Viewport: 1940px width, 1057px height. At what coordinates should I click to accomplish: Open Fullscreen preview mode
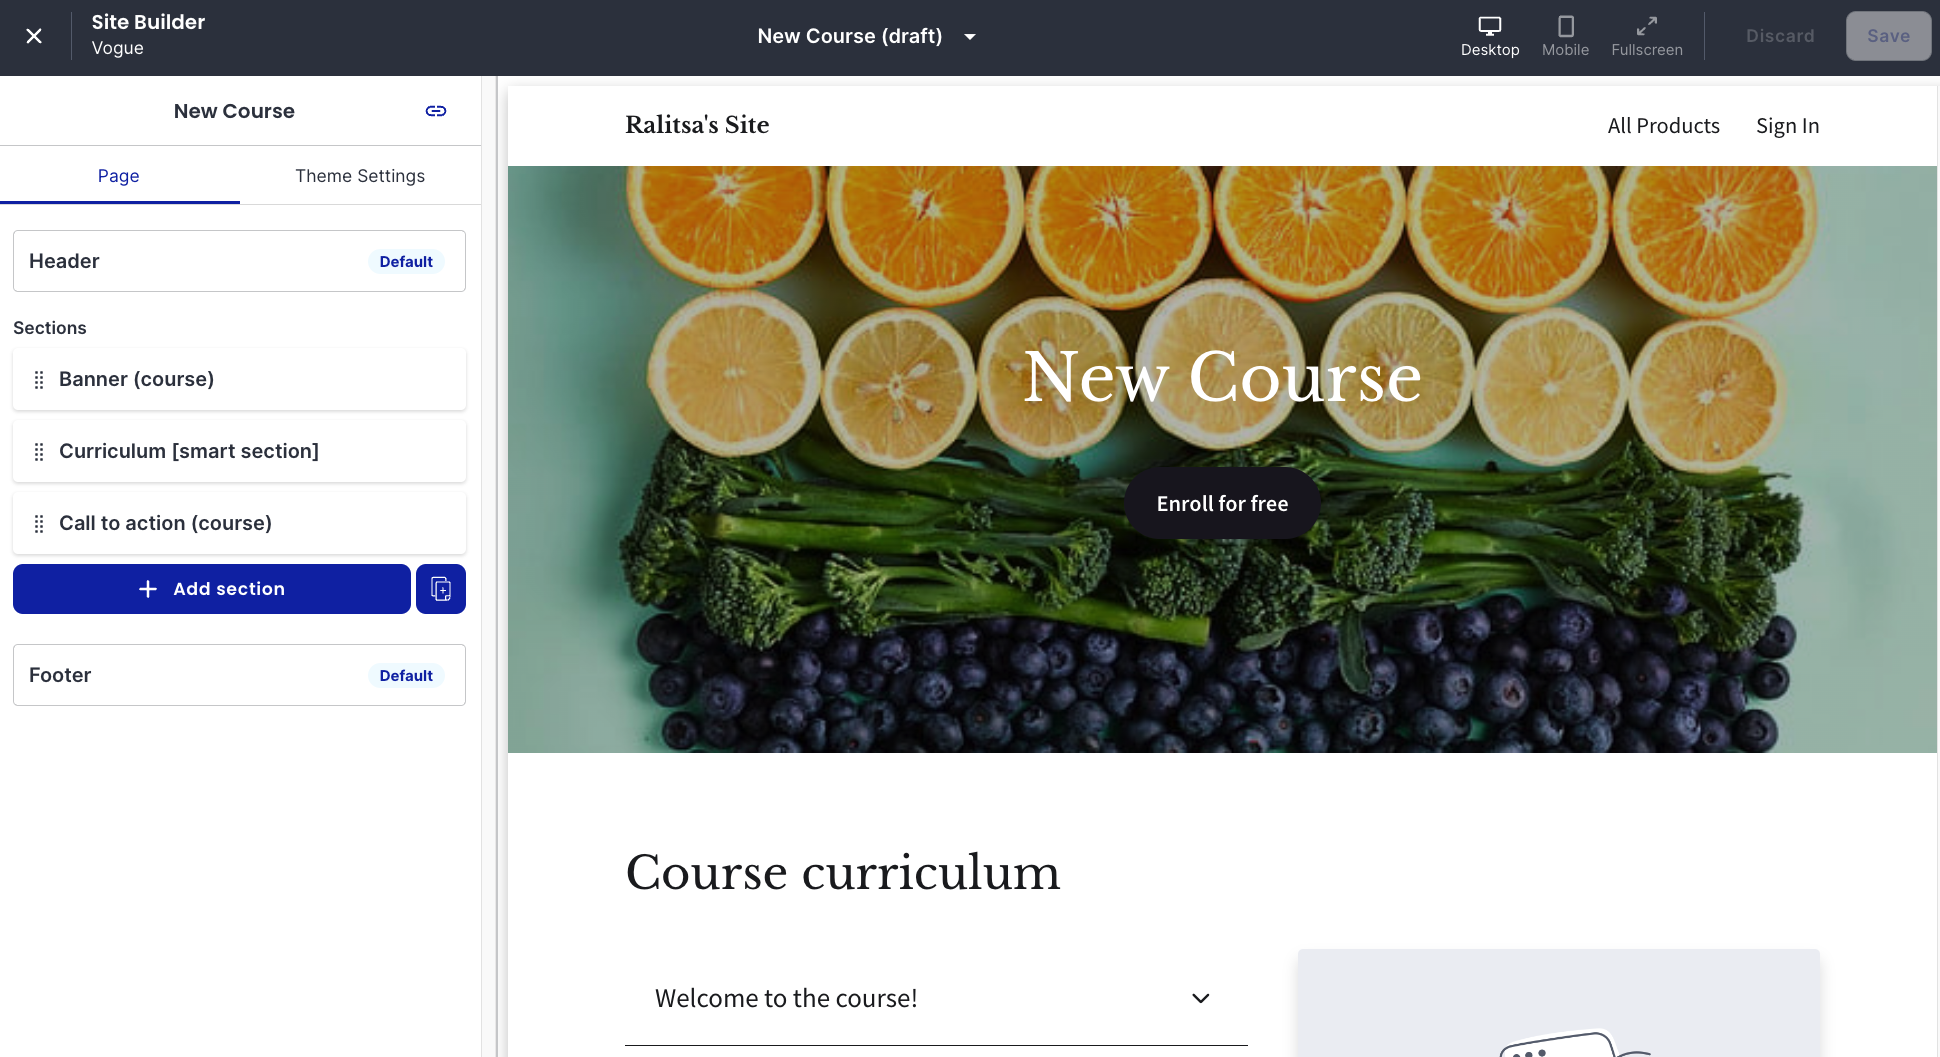click(1647, 37)
